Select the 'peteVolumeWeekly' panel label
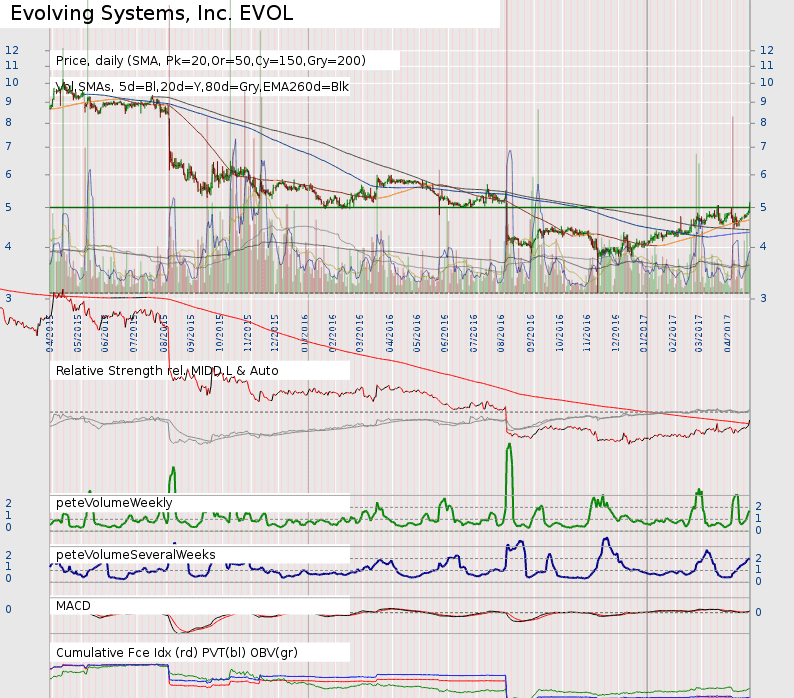The image size is (794, 698). point(114,502)
